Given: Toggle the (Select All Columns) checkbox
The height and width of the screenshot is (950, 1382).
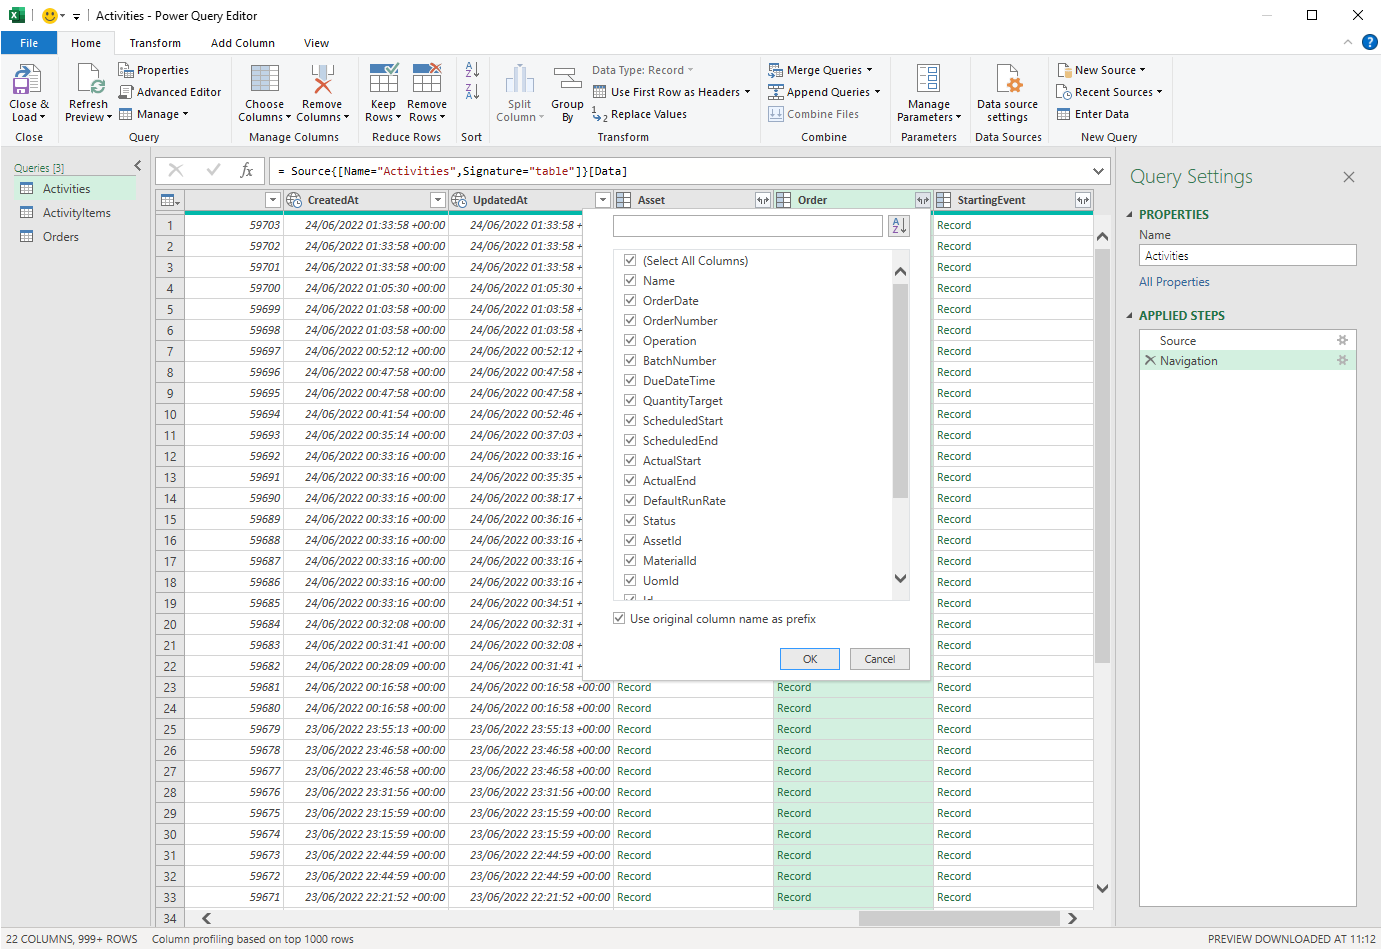Looking at the screenshot, I should click(x=630, y=260).
